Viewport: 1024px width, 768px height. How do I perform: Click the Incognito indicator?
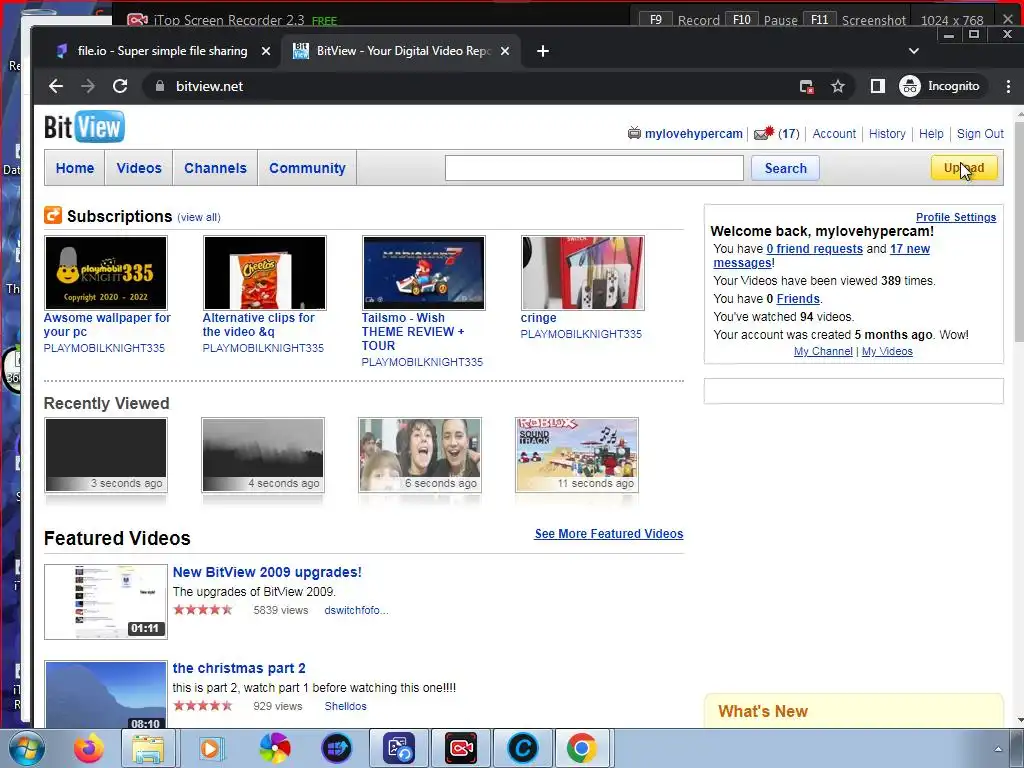click(939, 86)
